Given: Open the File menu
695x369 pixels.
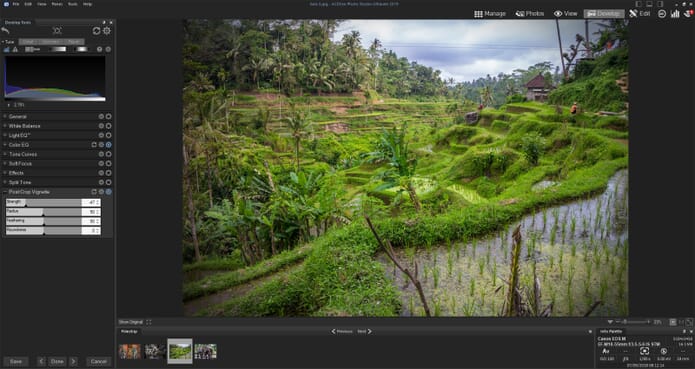Looking at the screenshot, I should [x=16, y=4].
